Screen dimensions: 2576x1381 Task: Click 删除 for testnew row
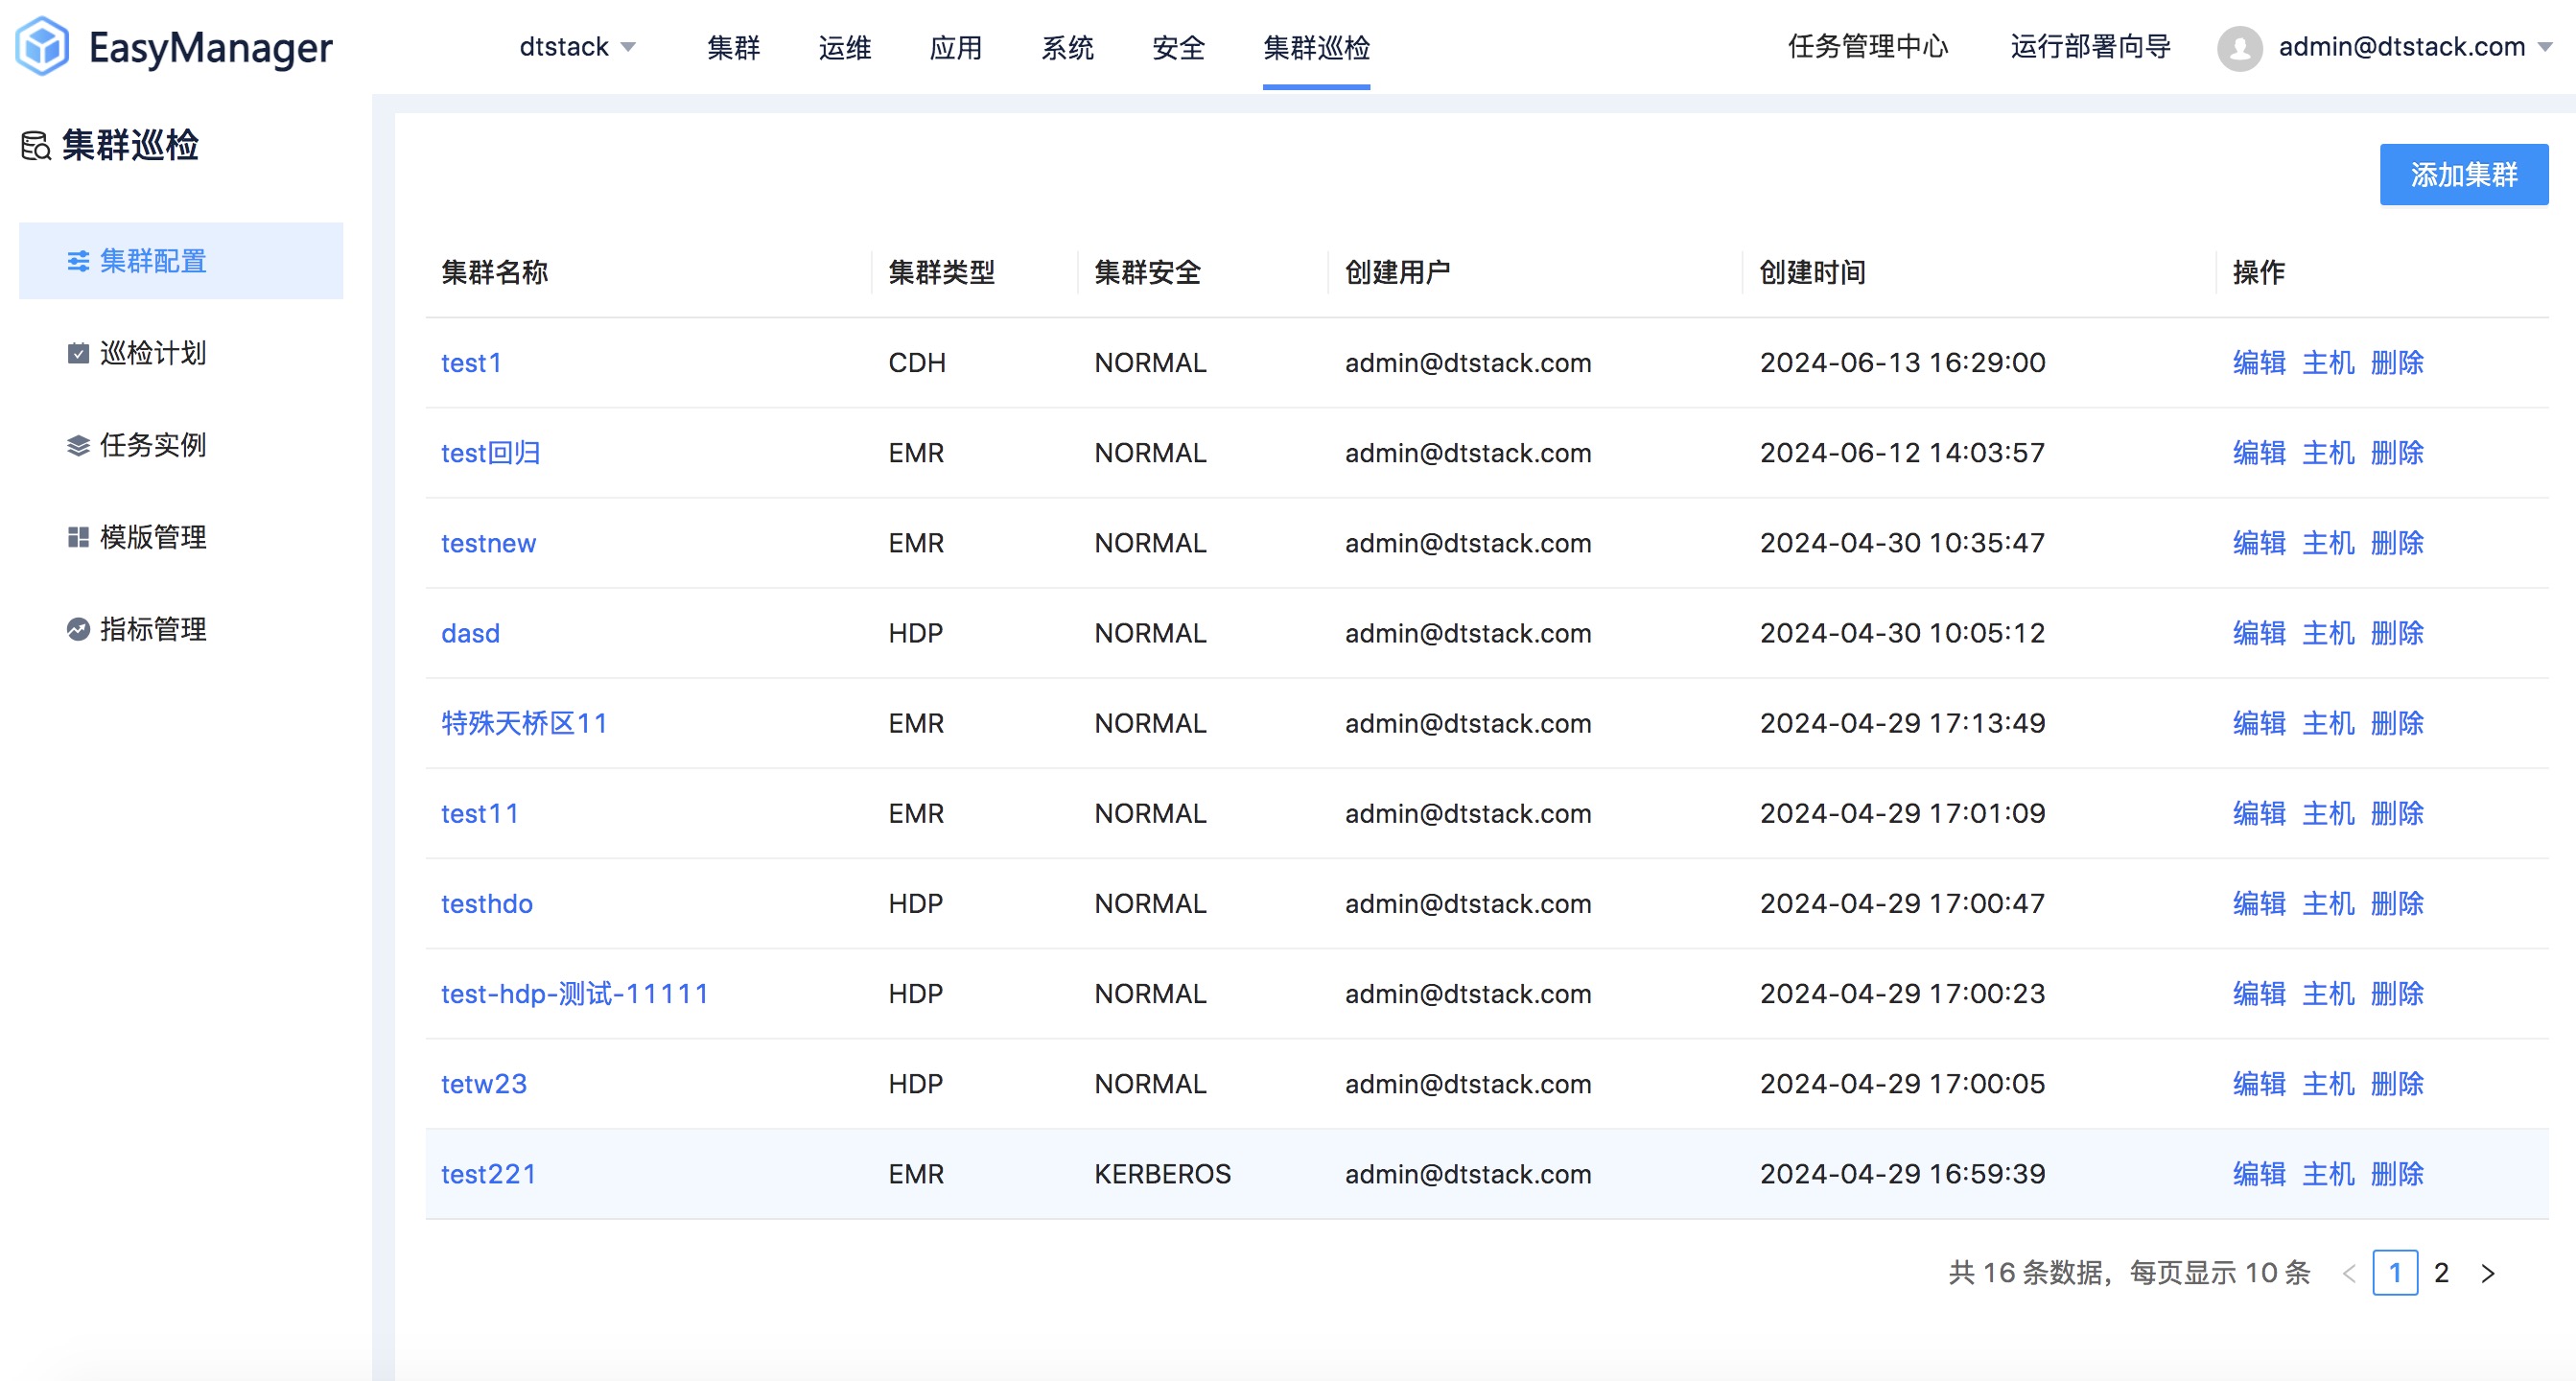tap(2397, 543)
